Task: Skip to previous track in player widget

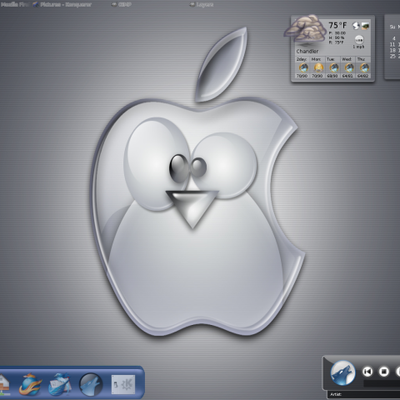Action: pos(368,371)
